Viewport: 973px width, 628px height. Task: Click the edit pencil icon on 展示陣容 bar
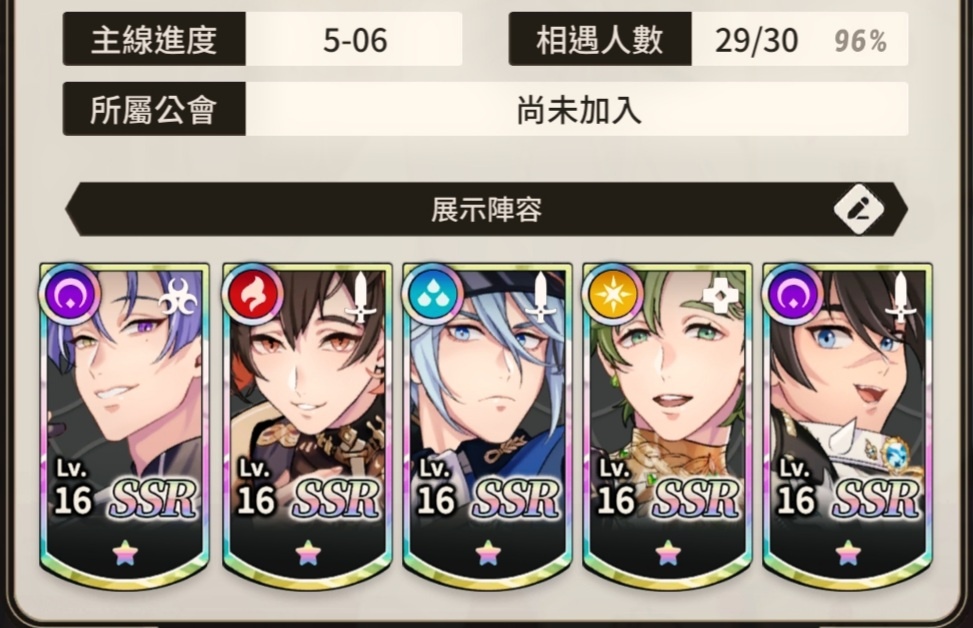[x=859, y=209]
